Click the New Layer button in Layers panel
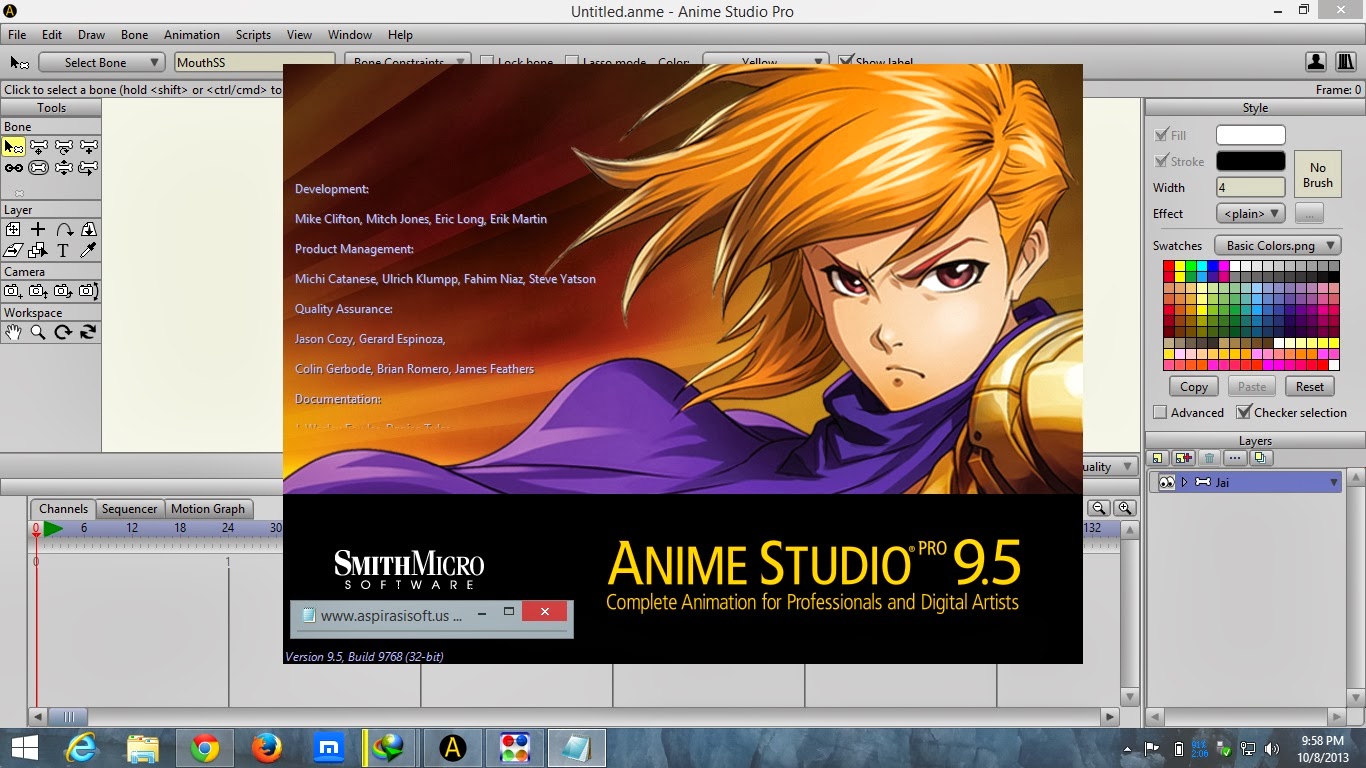Screen dimensions: 1366x768 [1159, 458]
